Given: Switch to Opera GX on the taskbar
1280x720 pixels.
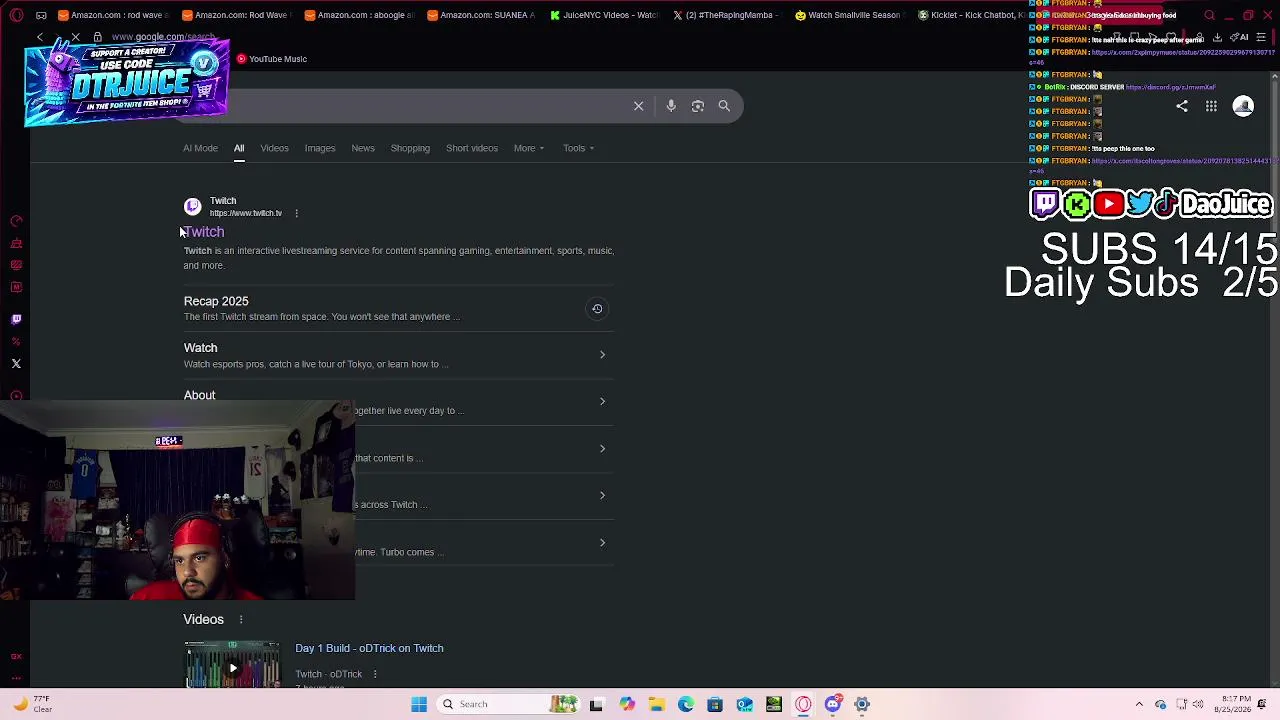Looking at the screenshot, I should pos(803,704).
